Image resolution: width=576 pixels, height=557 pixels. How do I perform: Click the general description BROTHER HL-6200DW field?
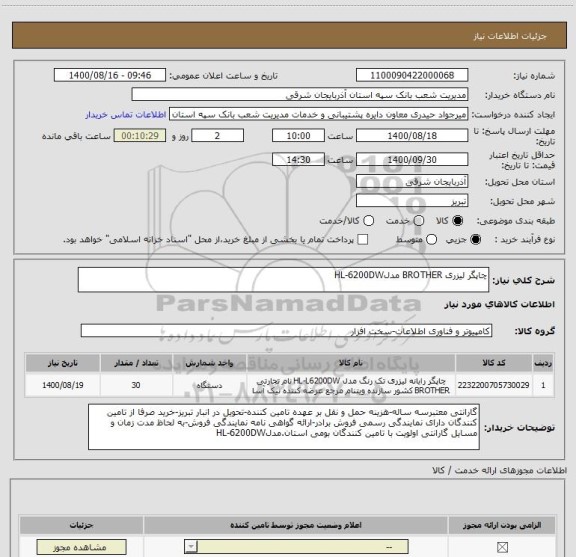[x=283, y=280]
